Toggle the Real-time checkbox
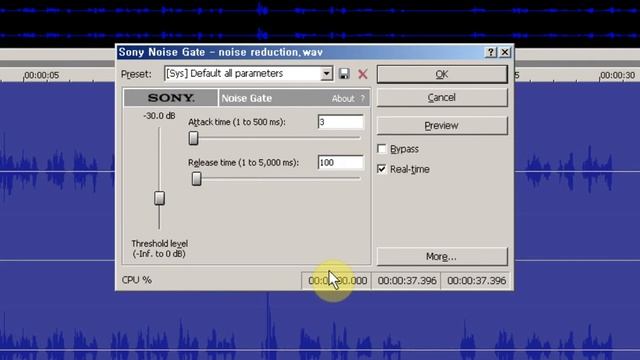The image size is (640, 360). pos(382,169)
